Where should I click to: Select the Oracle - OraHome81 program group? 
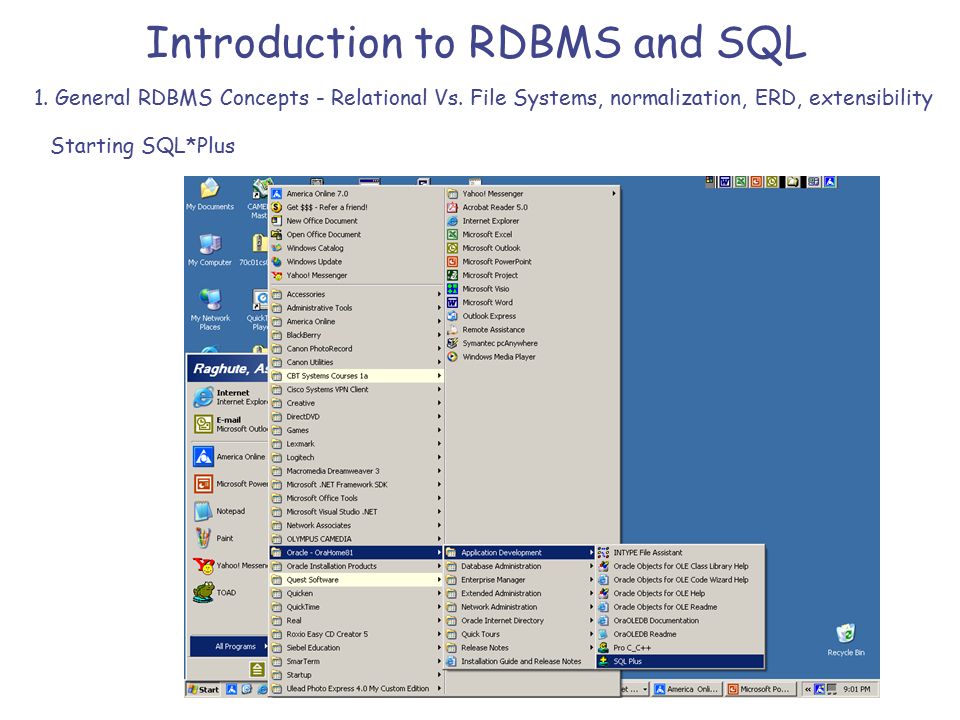pyautogui.click(x=356, y=552)
